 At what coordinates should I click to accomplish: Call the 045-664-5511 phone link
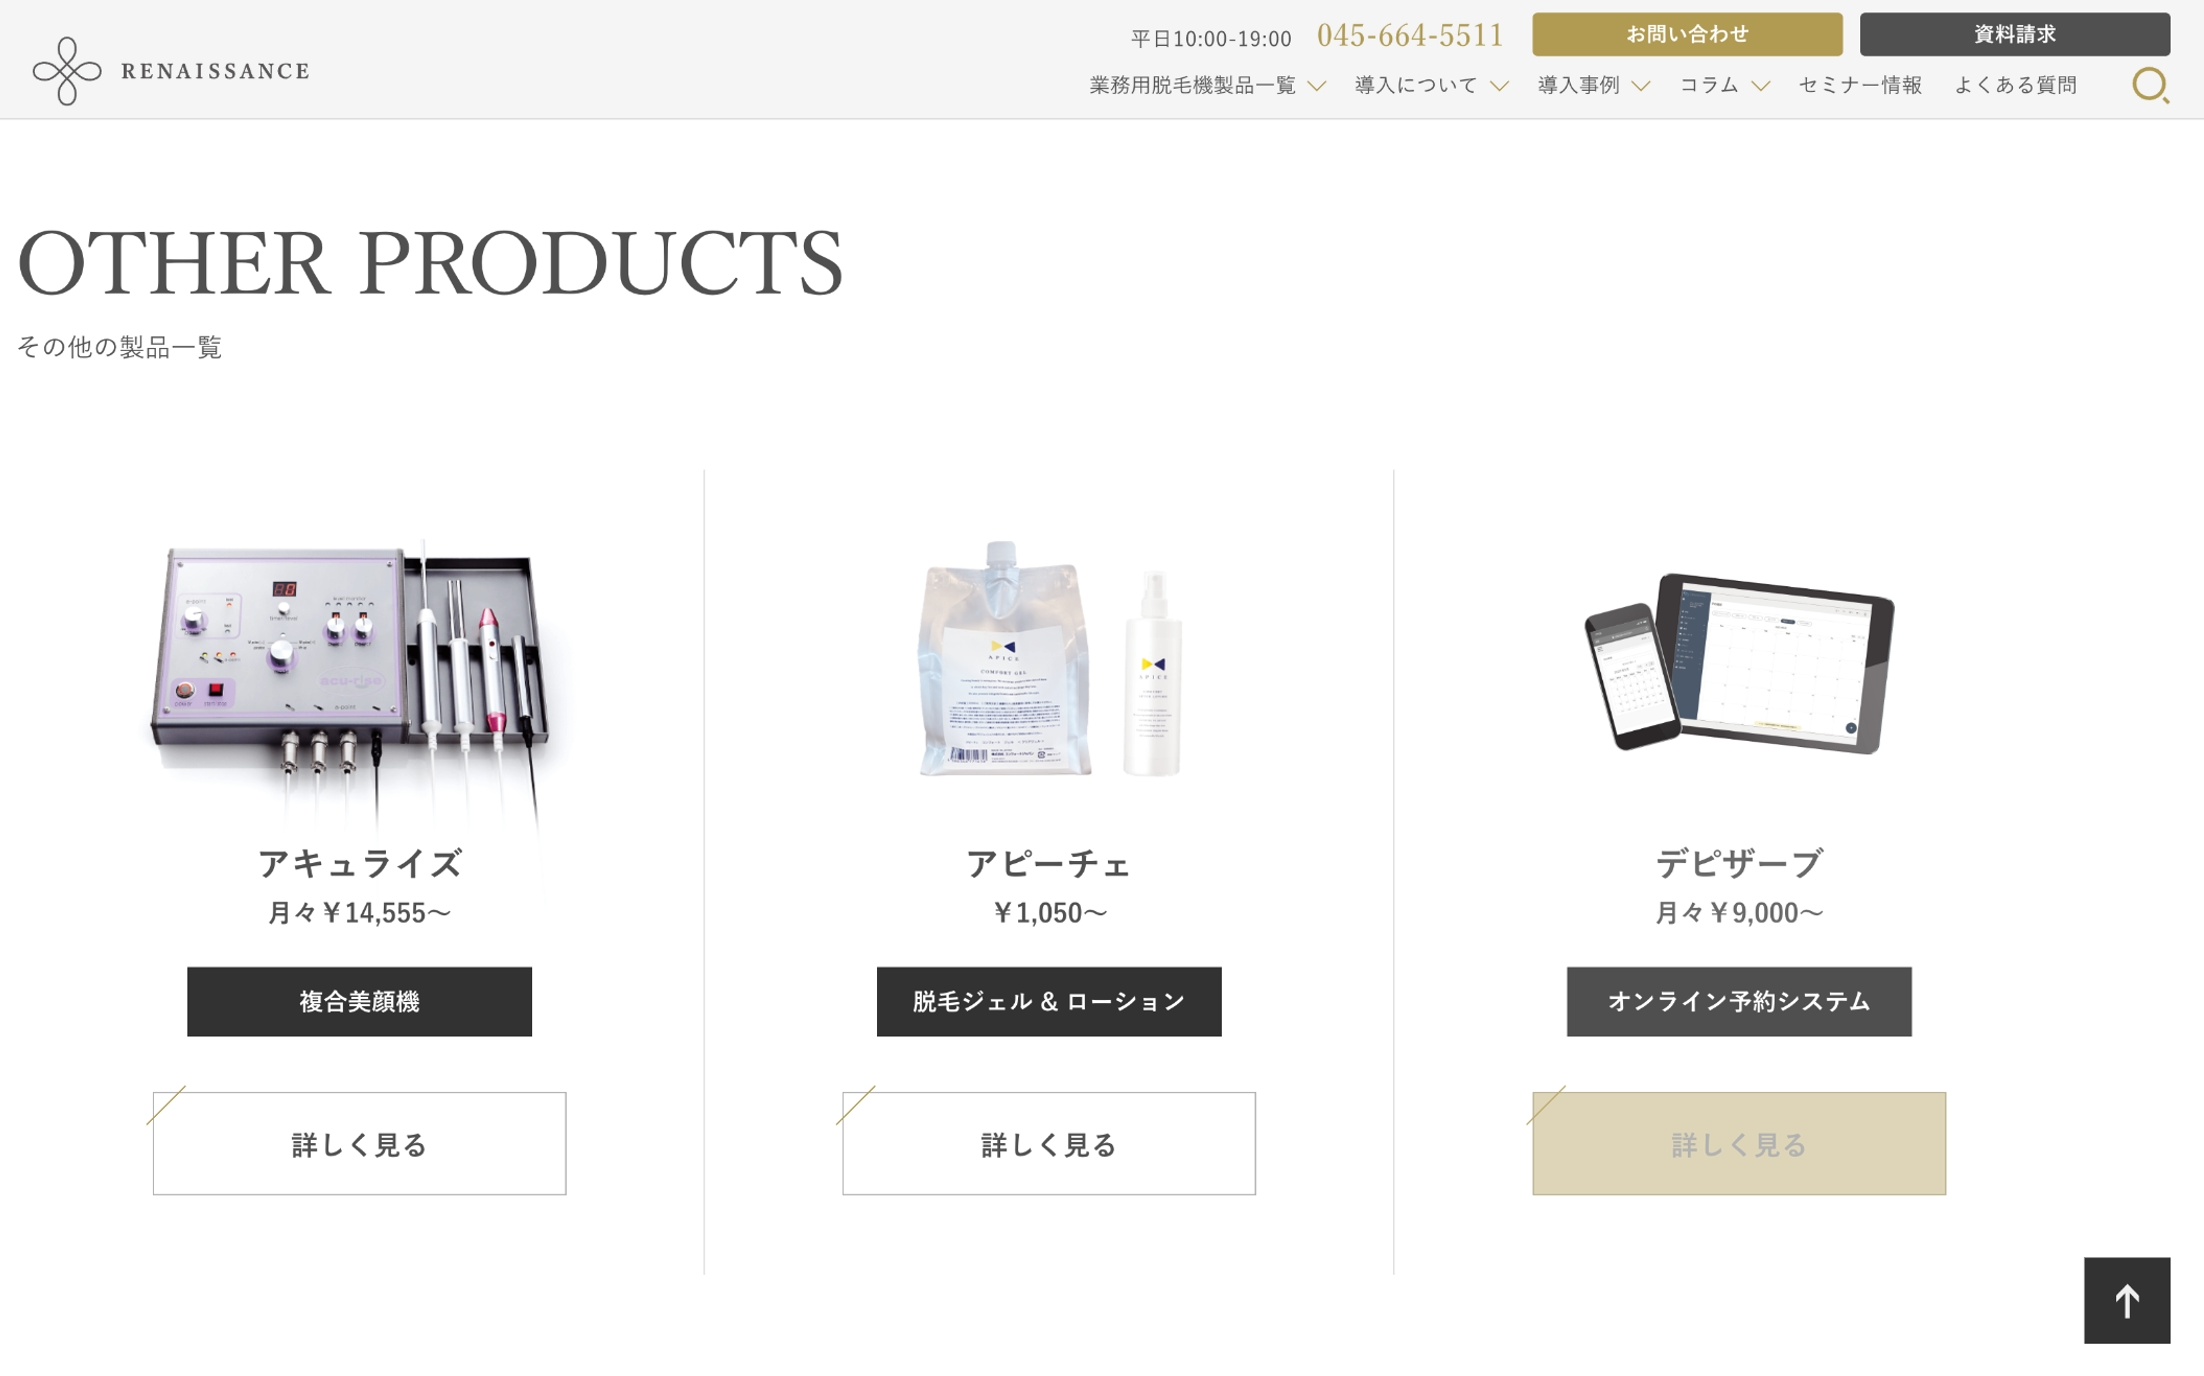[1410, 36]
